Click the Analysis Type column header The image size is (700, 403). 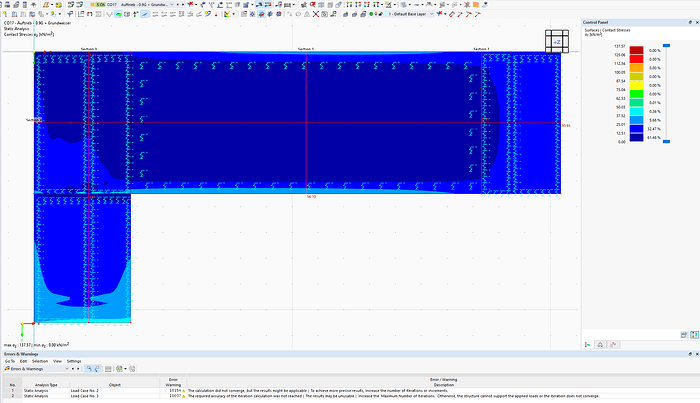pos(46,384)
